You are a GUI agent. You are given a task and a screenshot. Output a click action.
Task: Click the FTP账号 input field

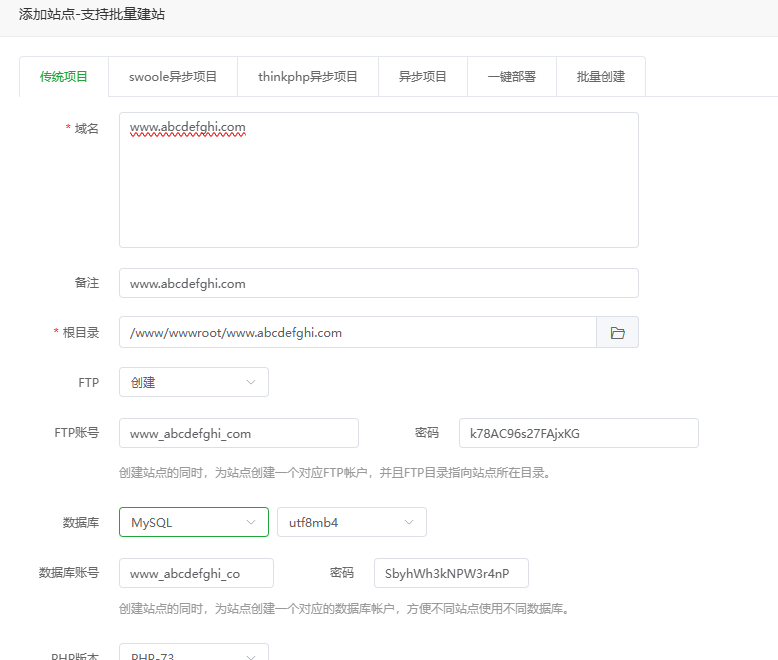(239, 433)
